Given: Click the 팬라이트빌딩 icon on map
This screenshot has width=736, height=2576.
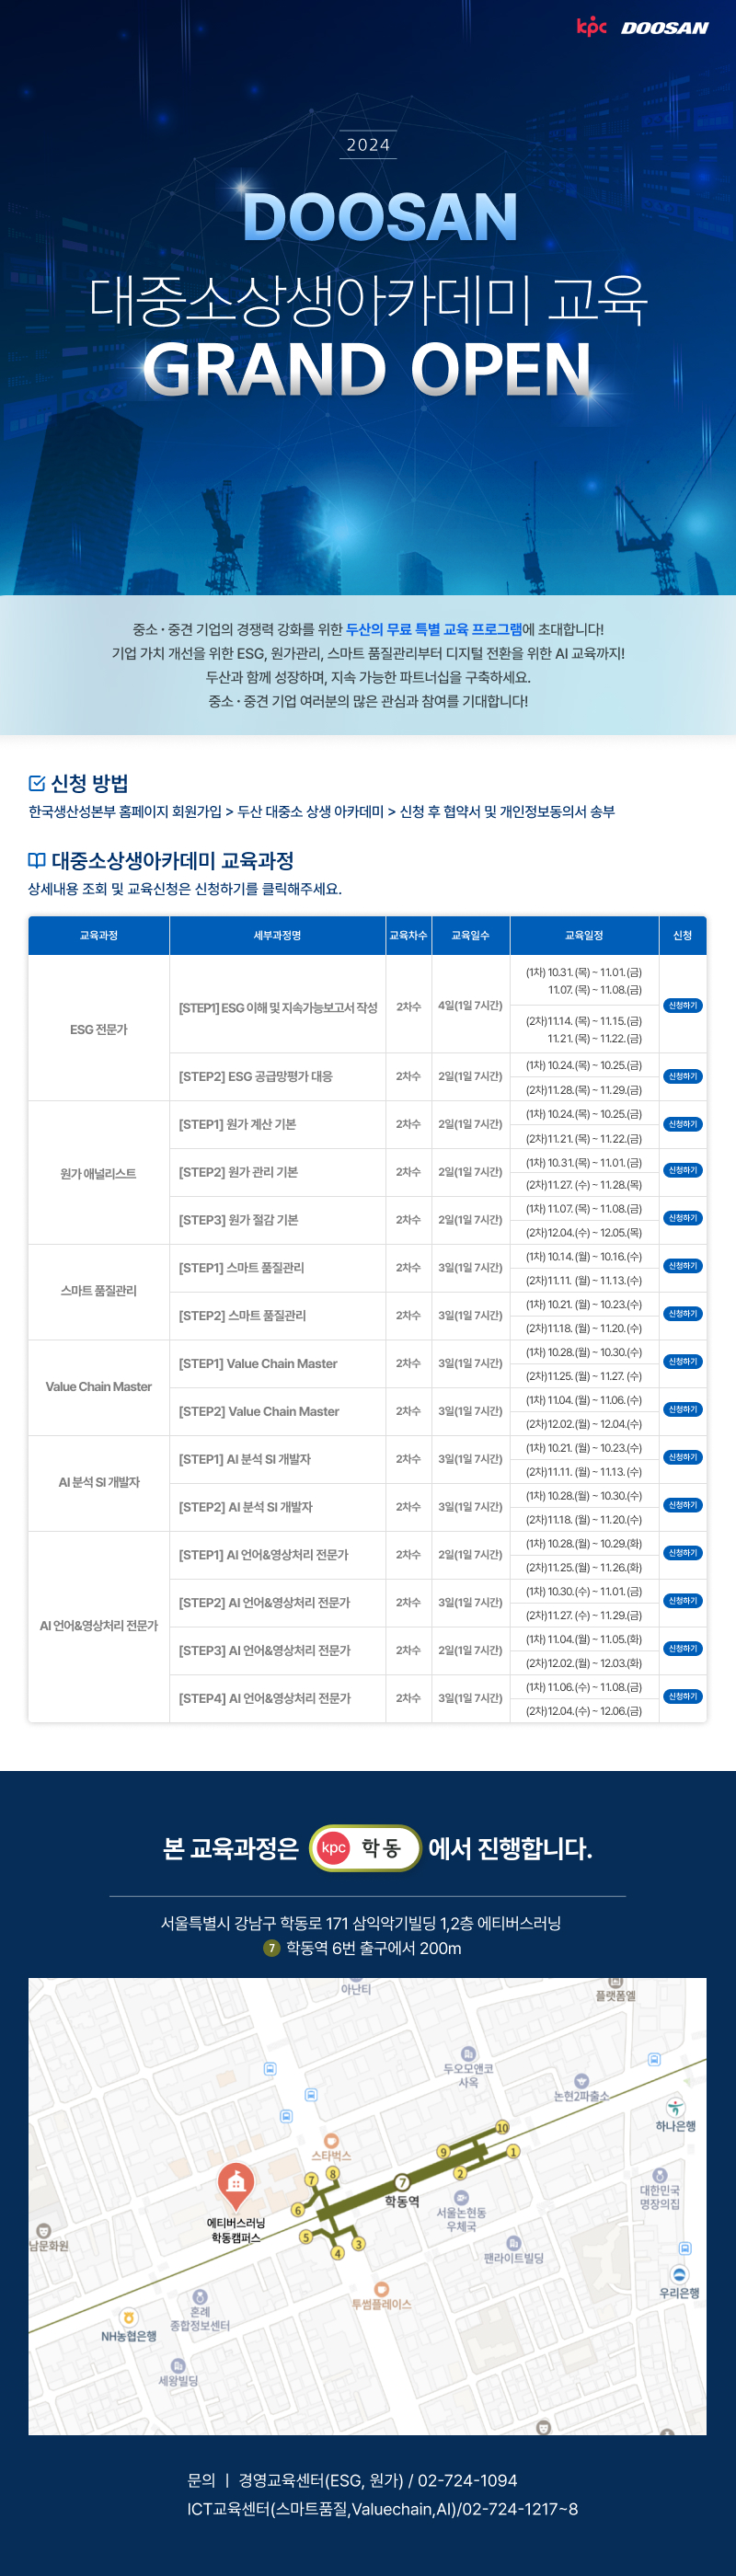Looking at the screenshot, I should point(513,2243).
